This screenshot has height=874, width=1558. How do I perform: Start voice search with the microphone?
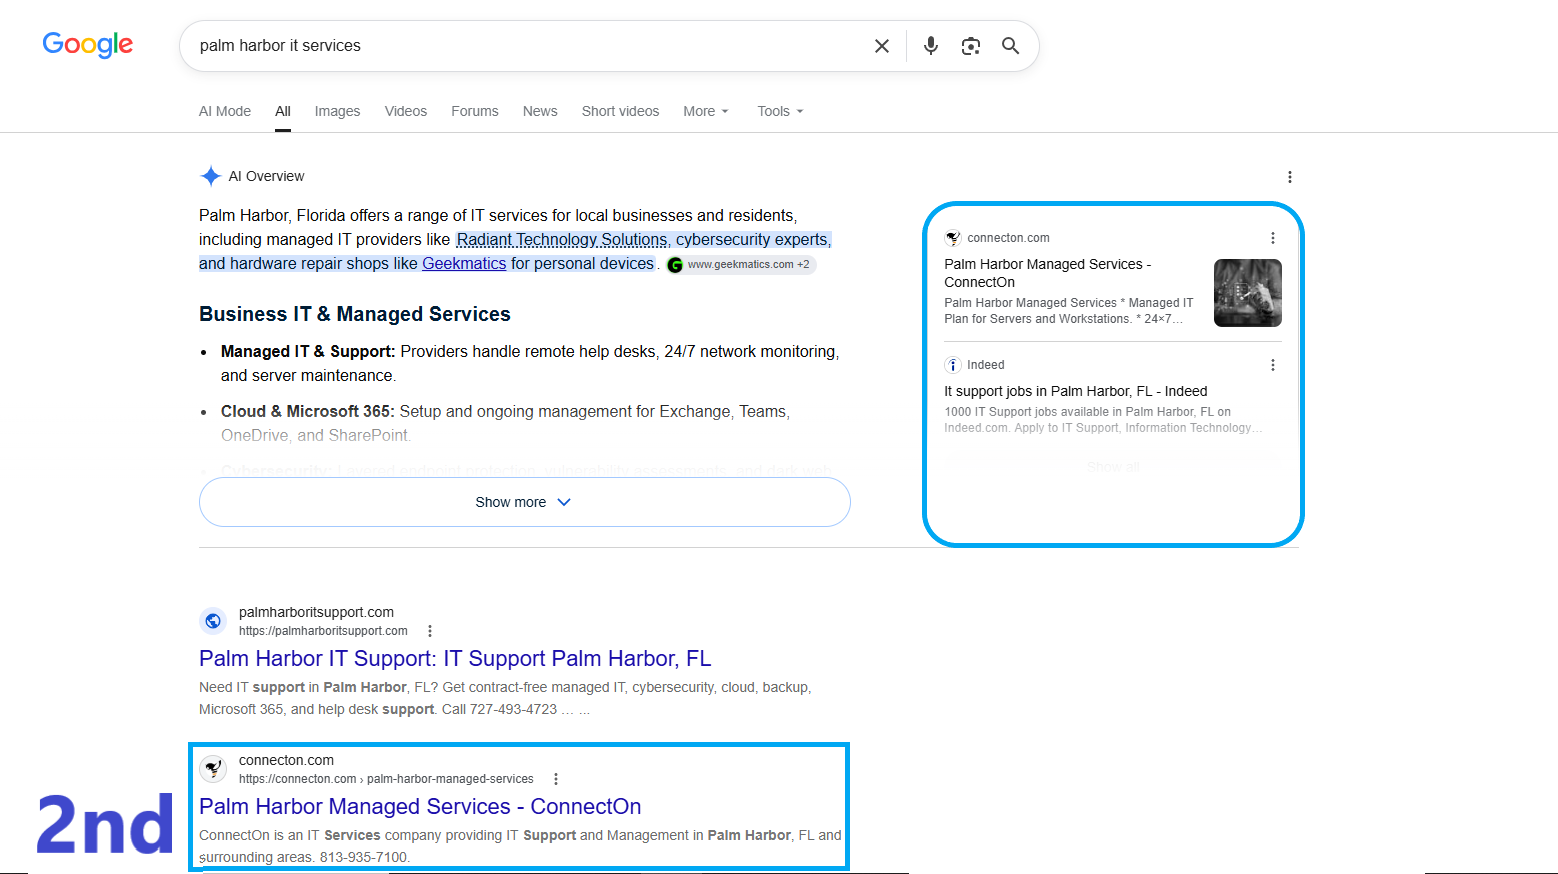931,46
